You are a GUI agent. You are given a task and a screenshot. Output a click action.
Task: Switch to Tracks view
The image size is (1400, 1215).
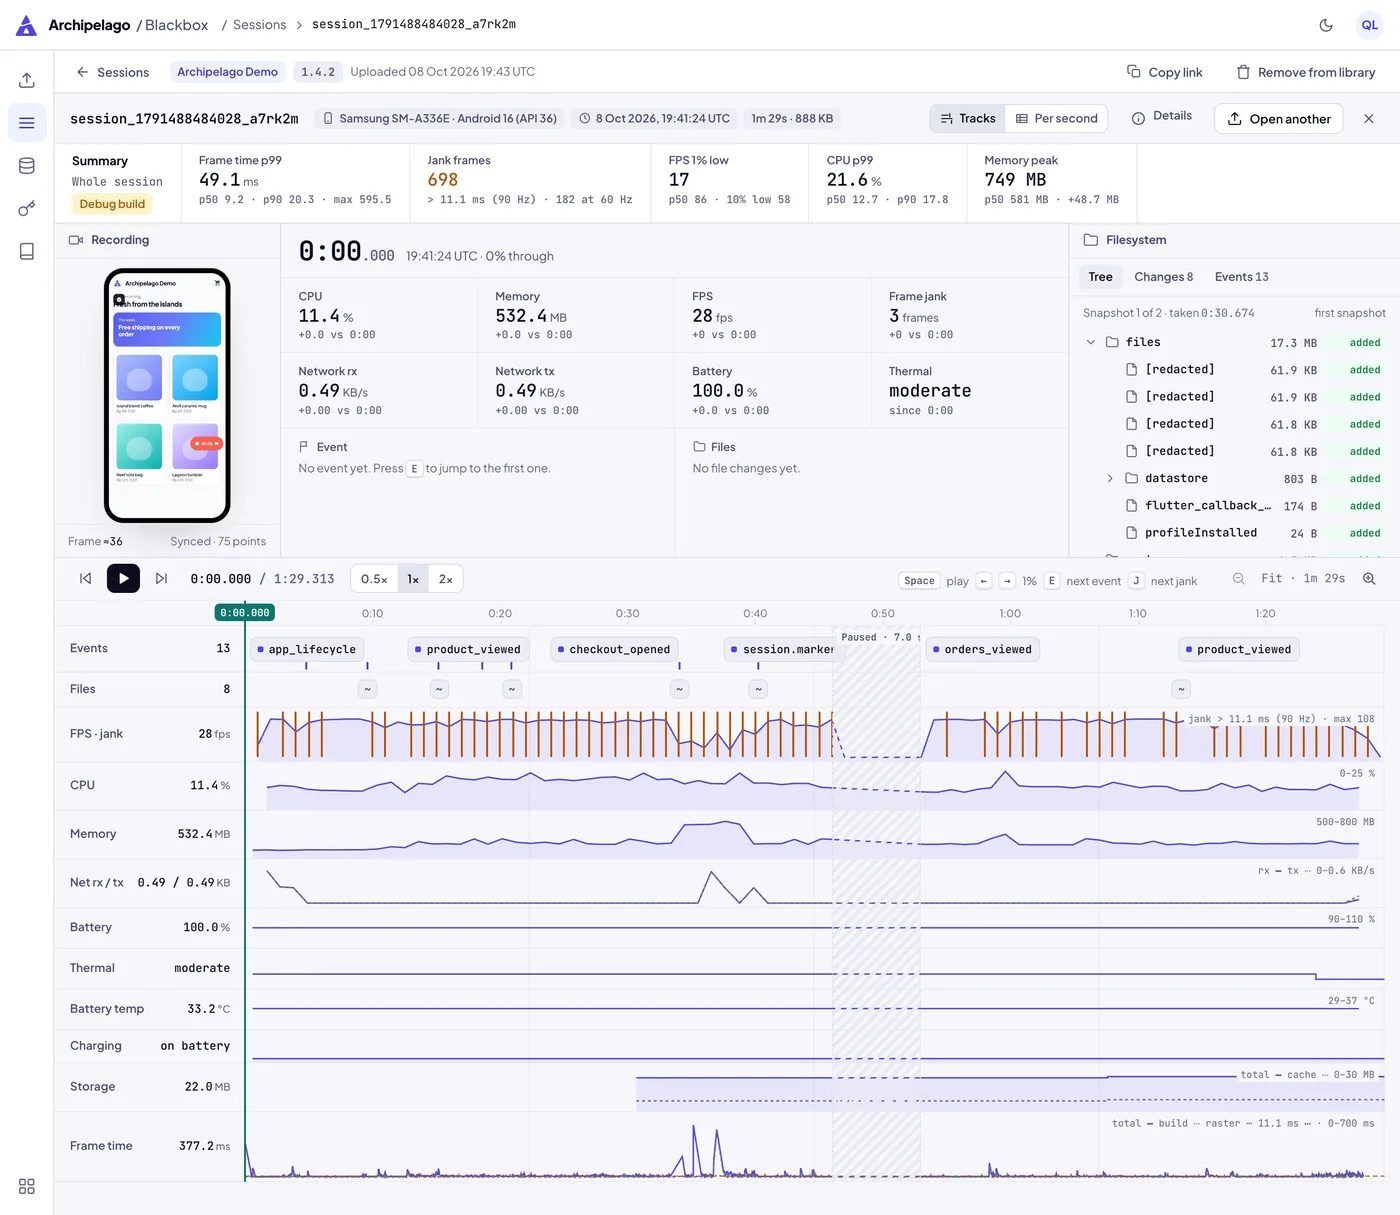click(967, 118)
